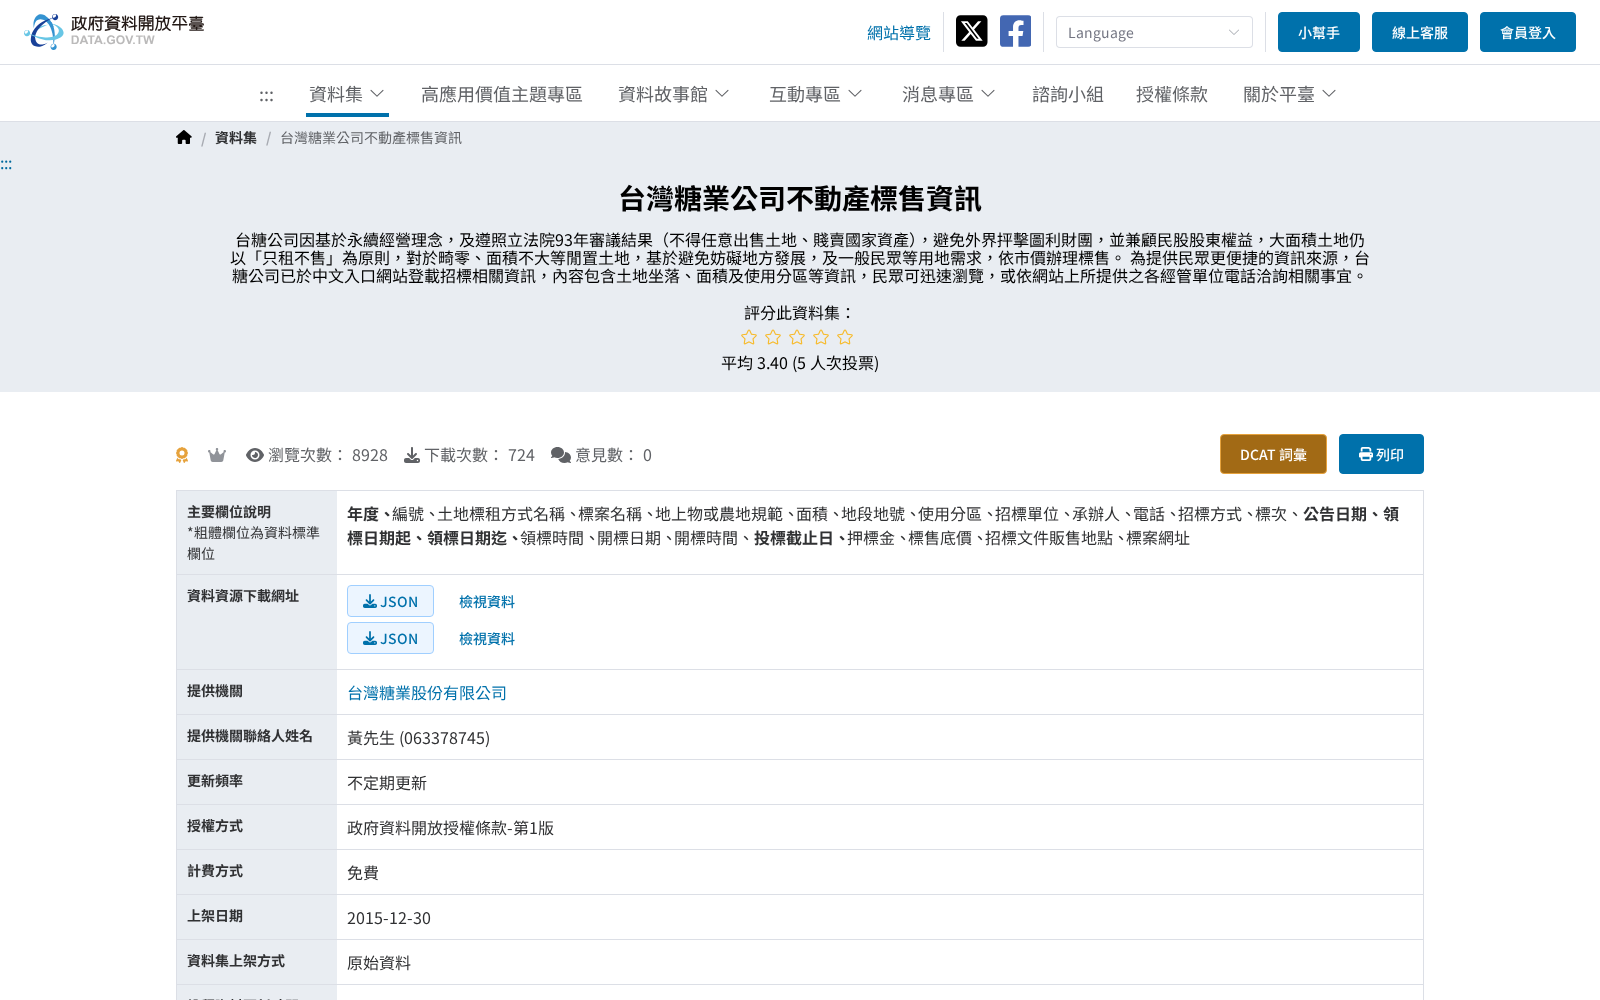Rate dataset five stars
Screen dimensions: 1600x1000
845,337
